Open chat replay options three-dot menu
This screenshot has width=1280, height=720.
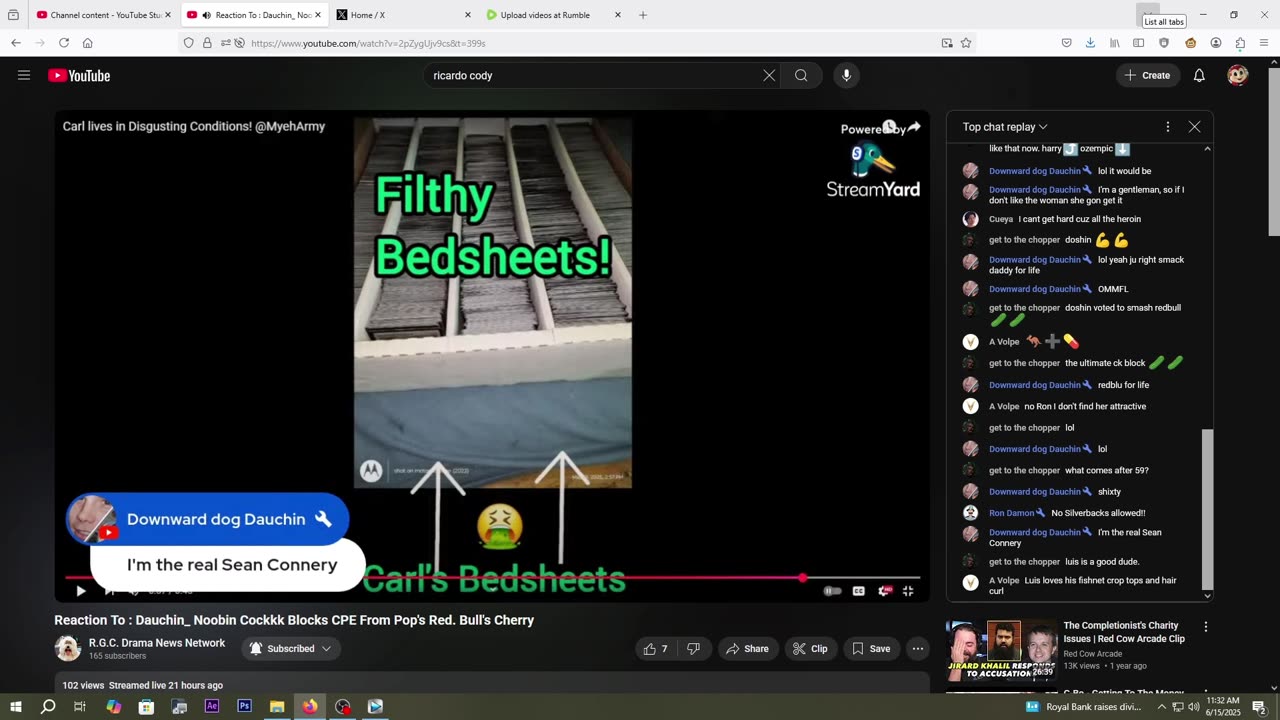[x=1167, y=127]
